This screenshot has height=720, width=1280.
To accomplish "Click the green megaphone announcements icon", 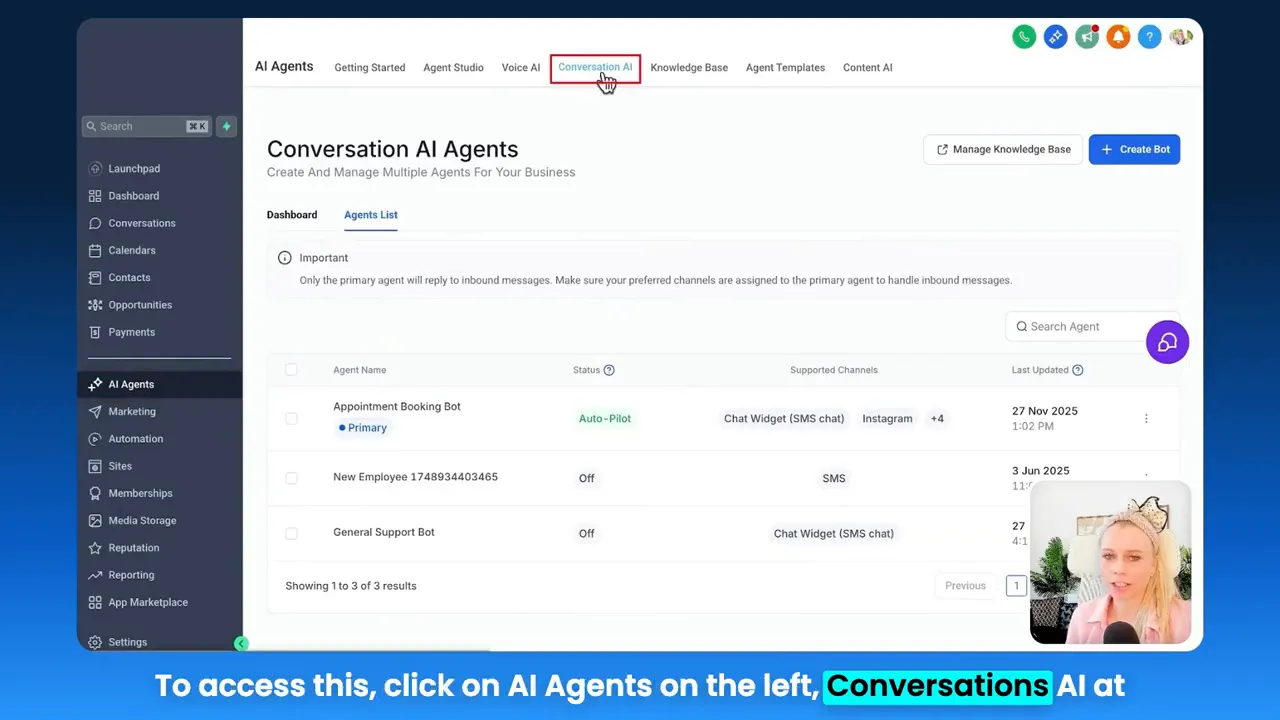I will (x=1087, y=37).
